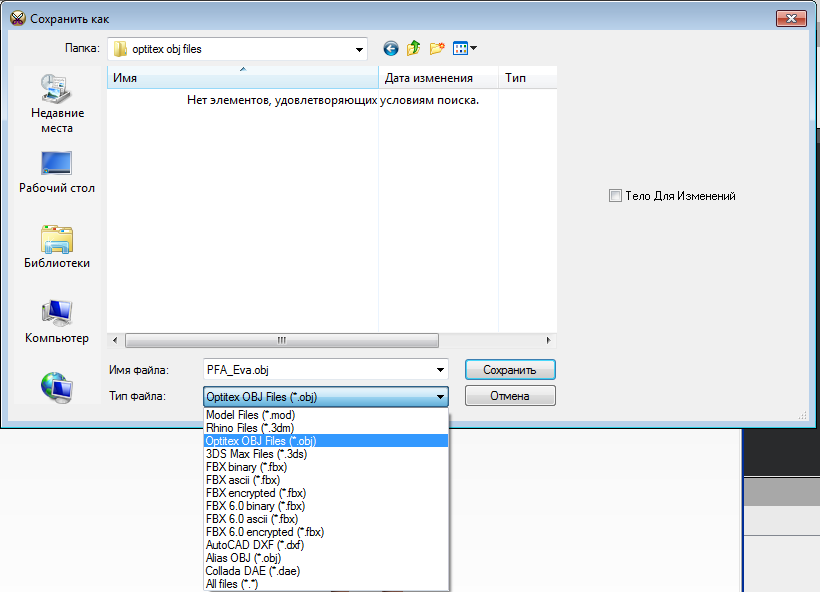Viewport: 820px width, 592px height.
Task: Select FBX 6.0 encrypted (*.fbx) format
Action: coord(326,532)
